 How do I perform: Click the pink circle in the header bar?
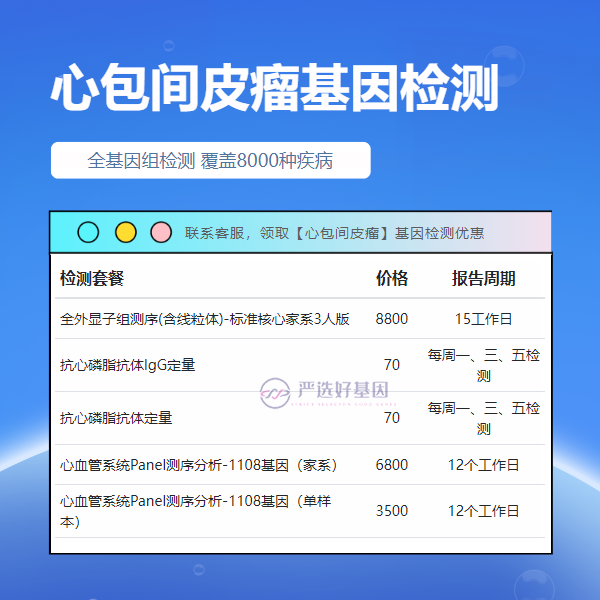[x=161, y=232]
